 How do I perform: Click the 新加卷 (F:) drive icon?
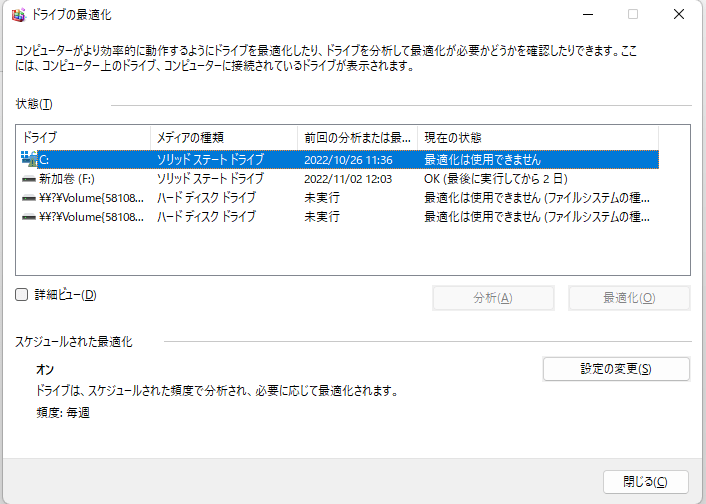pos(29,179)
